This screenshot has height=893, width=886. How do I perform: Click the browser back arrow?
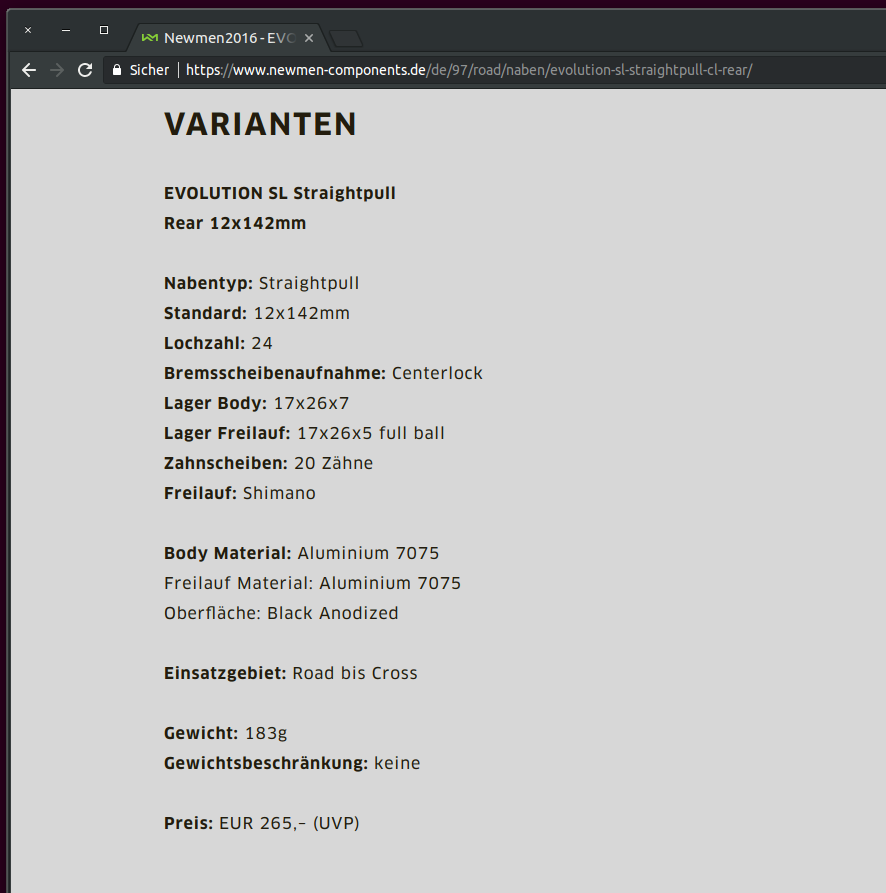tap(29, 70)
